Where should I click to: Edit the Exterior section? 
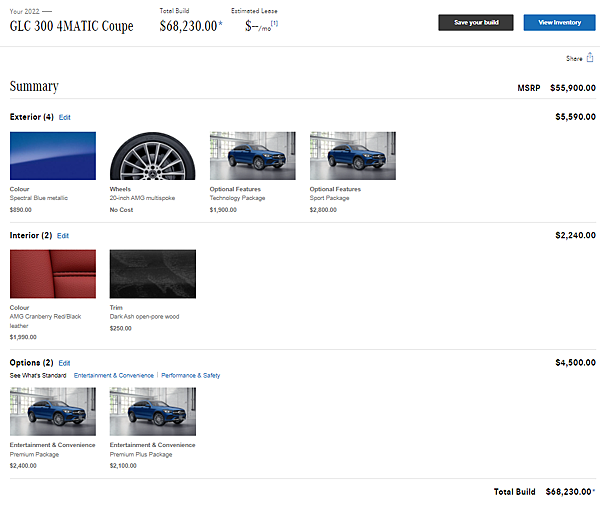coord(65,118)
